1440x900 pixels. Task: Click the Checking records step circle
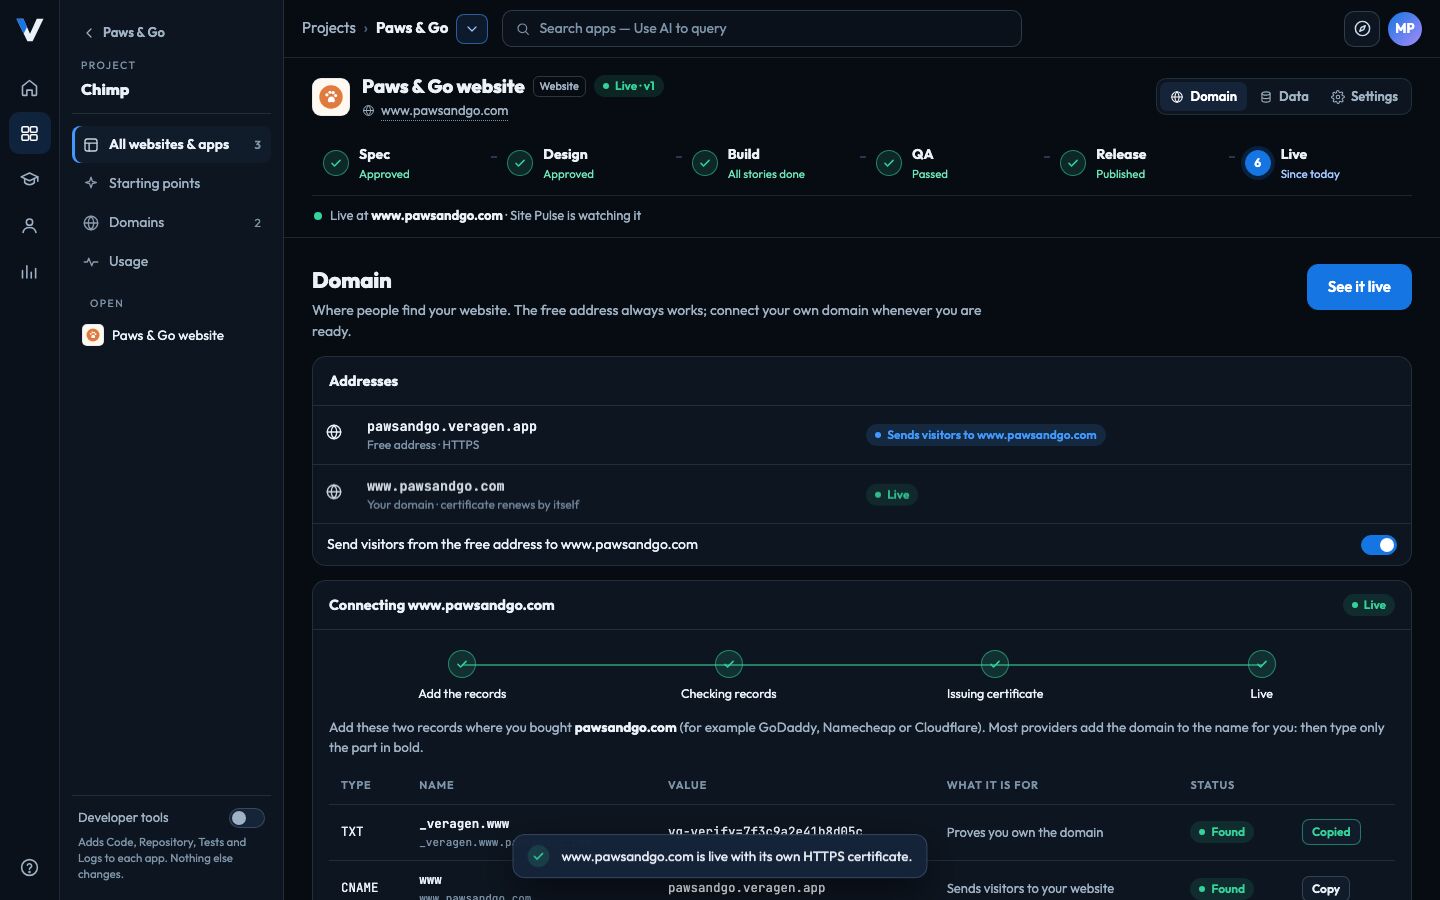729,664
